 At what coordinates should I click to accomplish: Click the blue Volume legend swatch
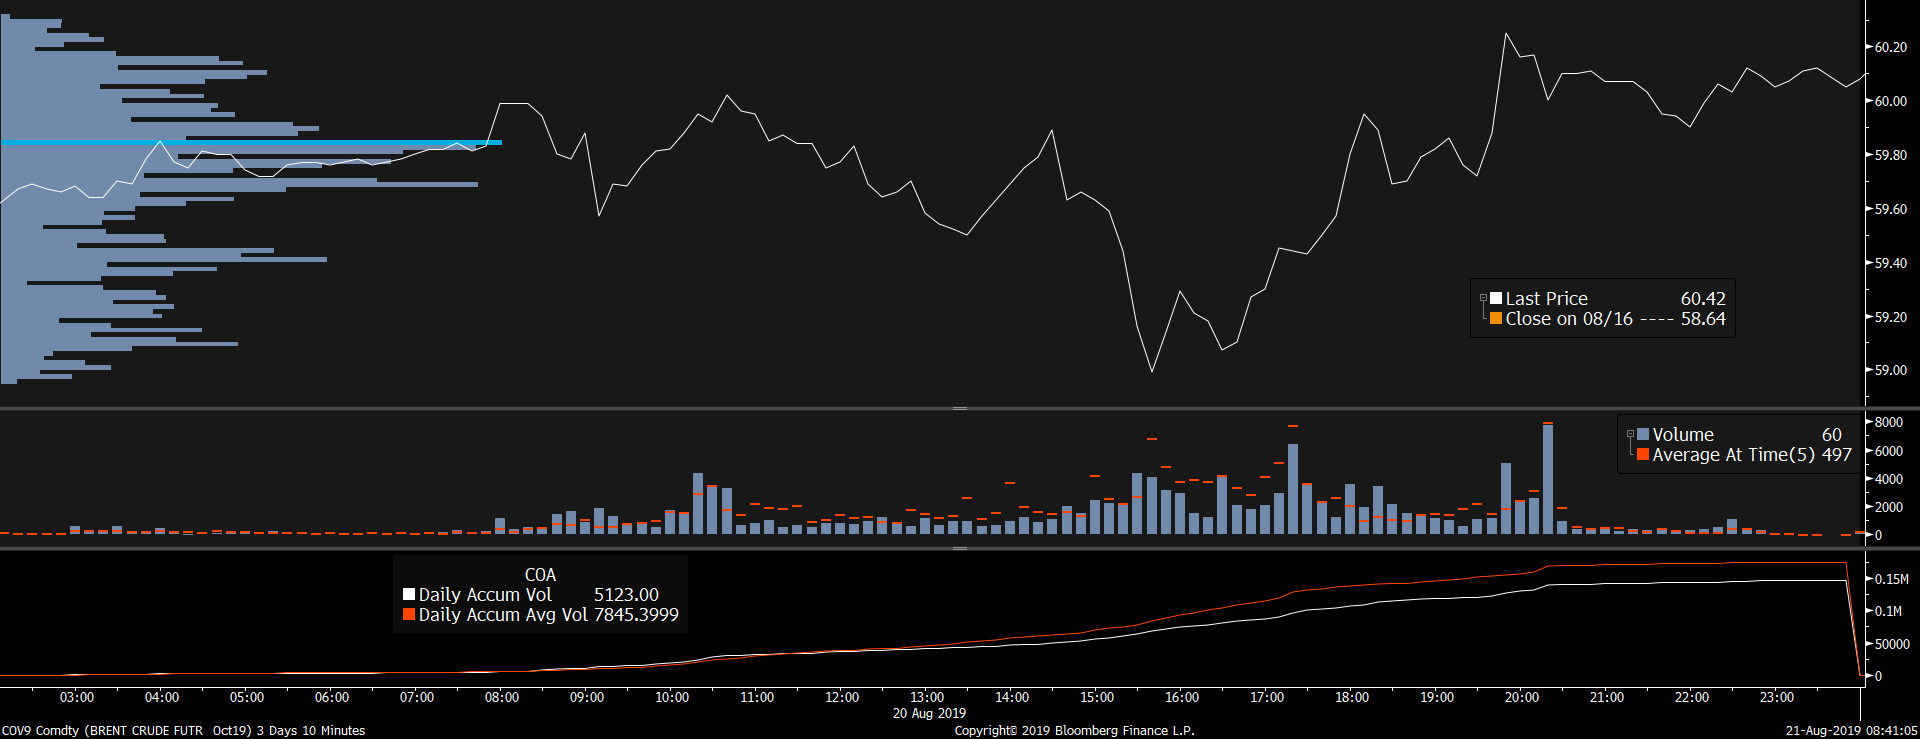click(1643, 434)
